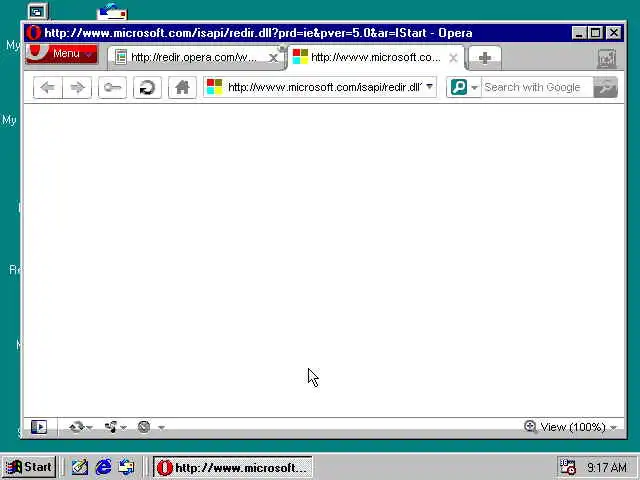Image resolution: width=640 pixels, height=480 pixels.
Task: Open a new tab with the plus button
Action: tap(484, 58)
